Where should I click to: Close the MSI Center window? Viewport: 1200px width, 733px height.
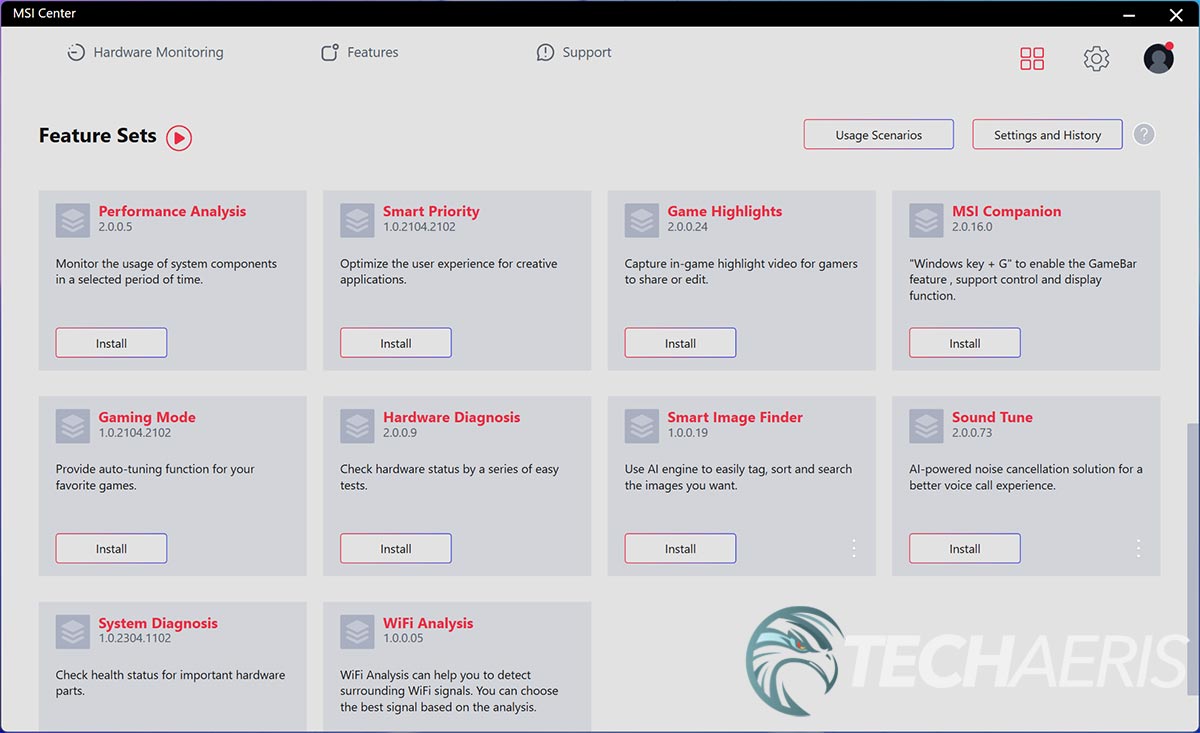click(1176, 14)
